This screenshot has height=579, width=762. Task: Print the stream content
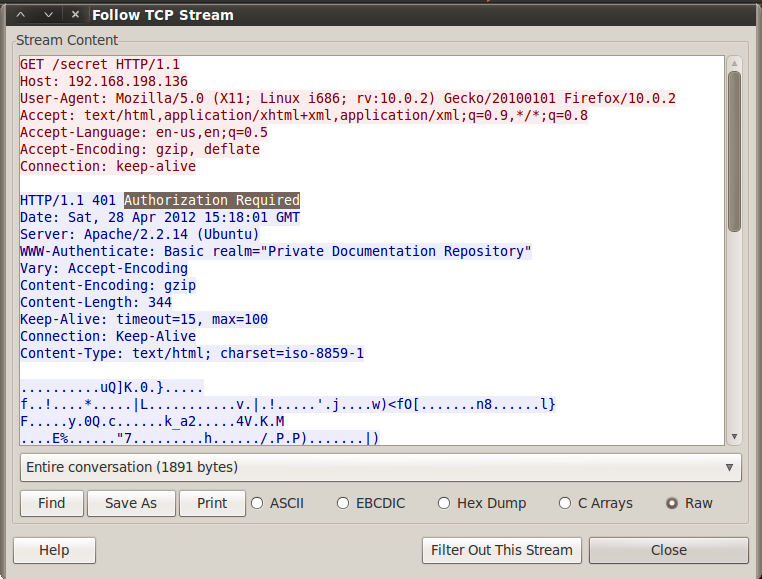pyautogui.click(x=212, y=503)
